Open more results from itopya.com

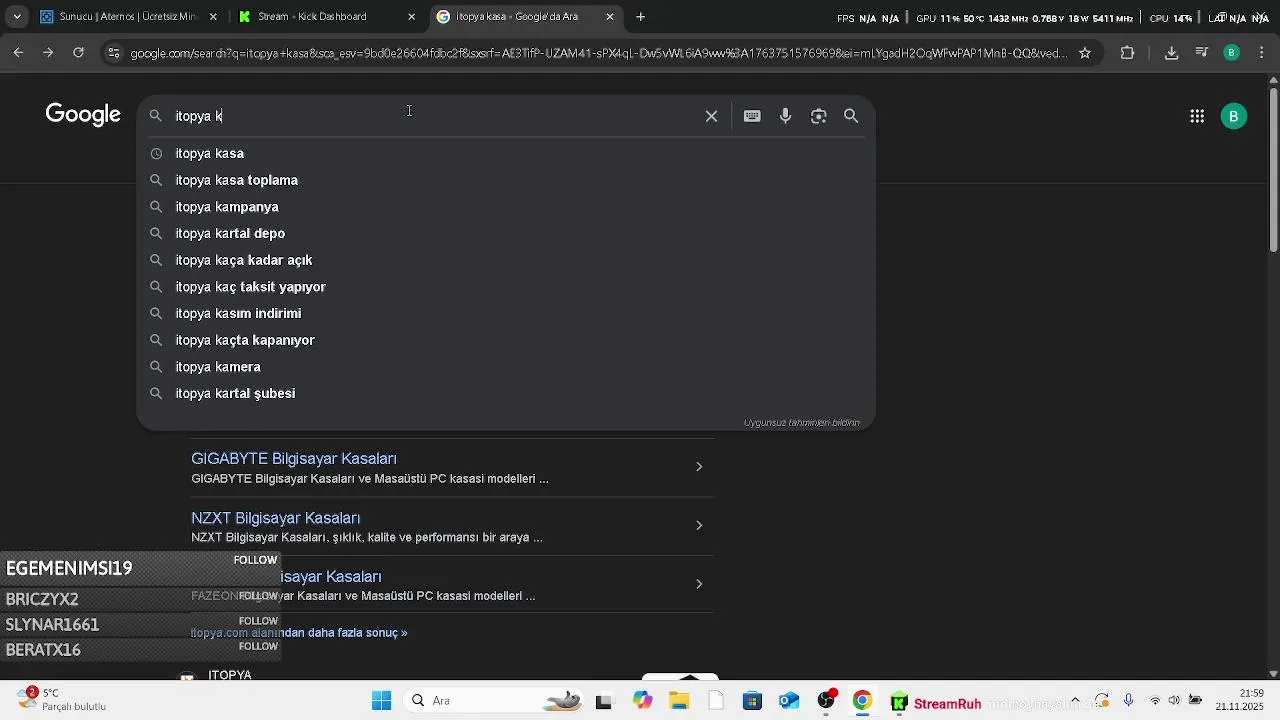[299, 633]
